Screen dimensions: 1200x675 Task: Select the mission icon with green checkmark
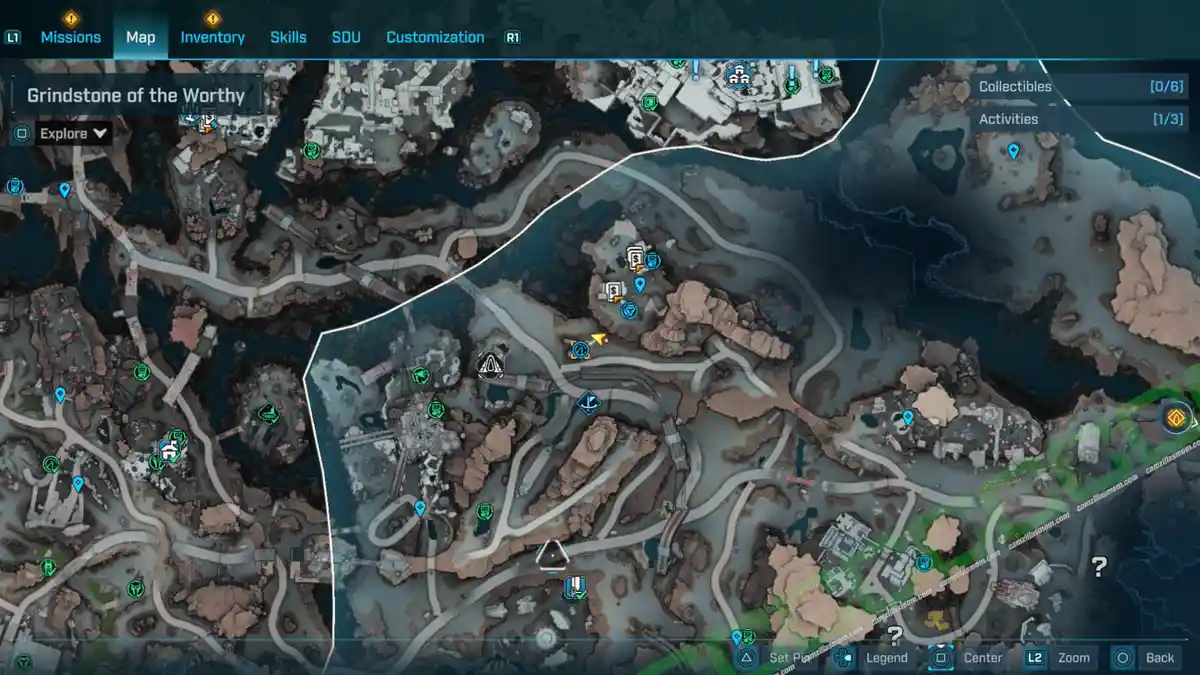click(x=574, y=586)
